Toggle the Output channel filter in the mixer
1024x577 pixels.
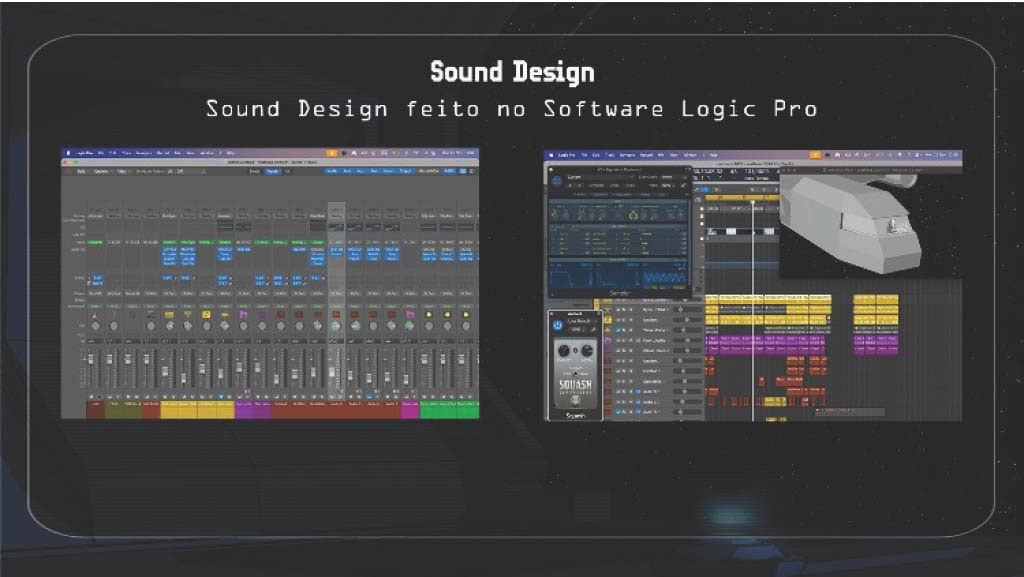[x=406, y=171]
